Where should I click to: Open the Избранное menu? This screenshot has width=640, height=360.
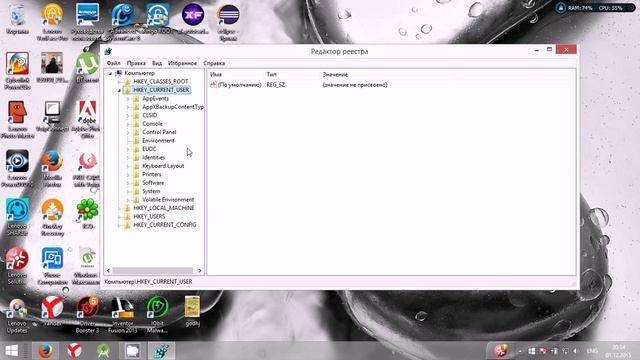click(182, 63)
